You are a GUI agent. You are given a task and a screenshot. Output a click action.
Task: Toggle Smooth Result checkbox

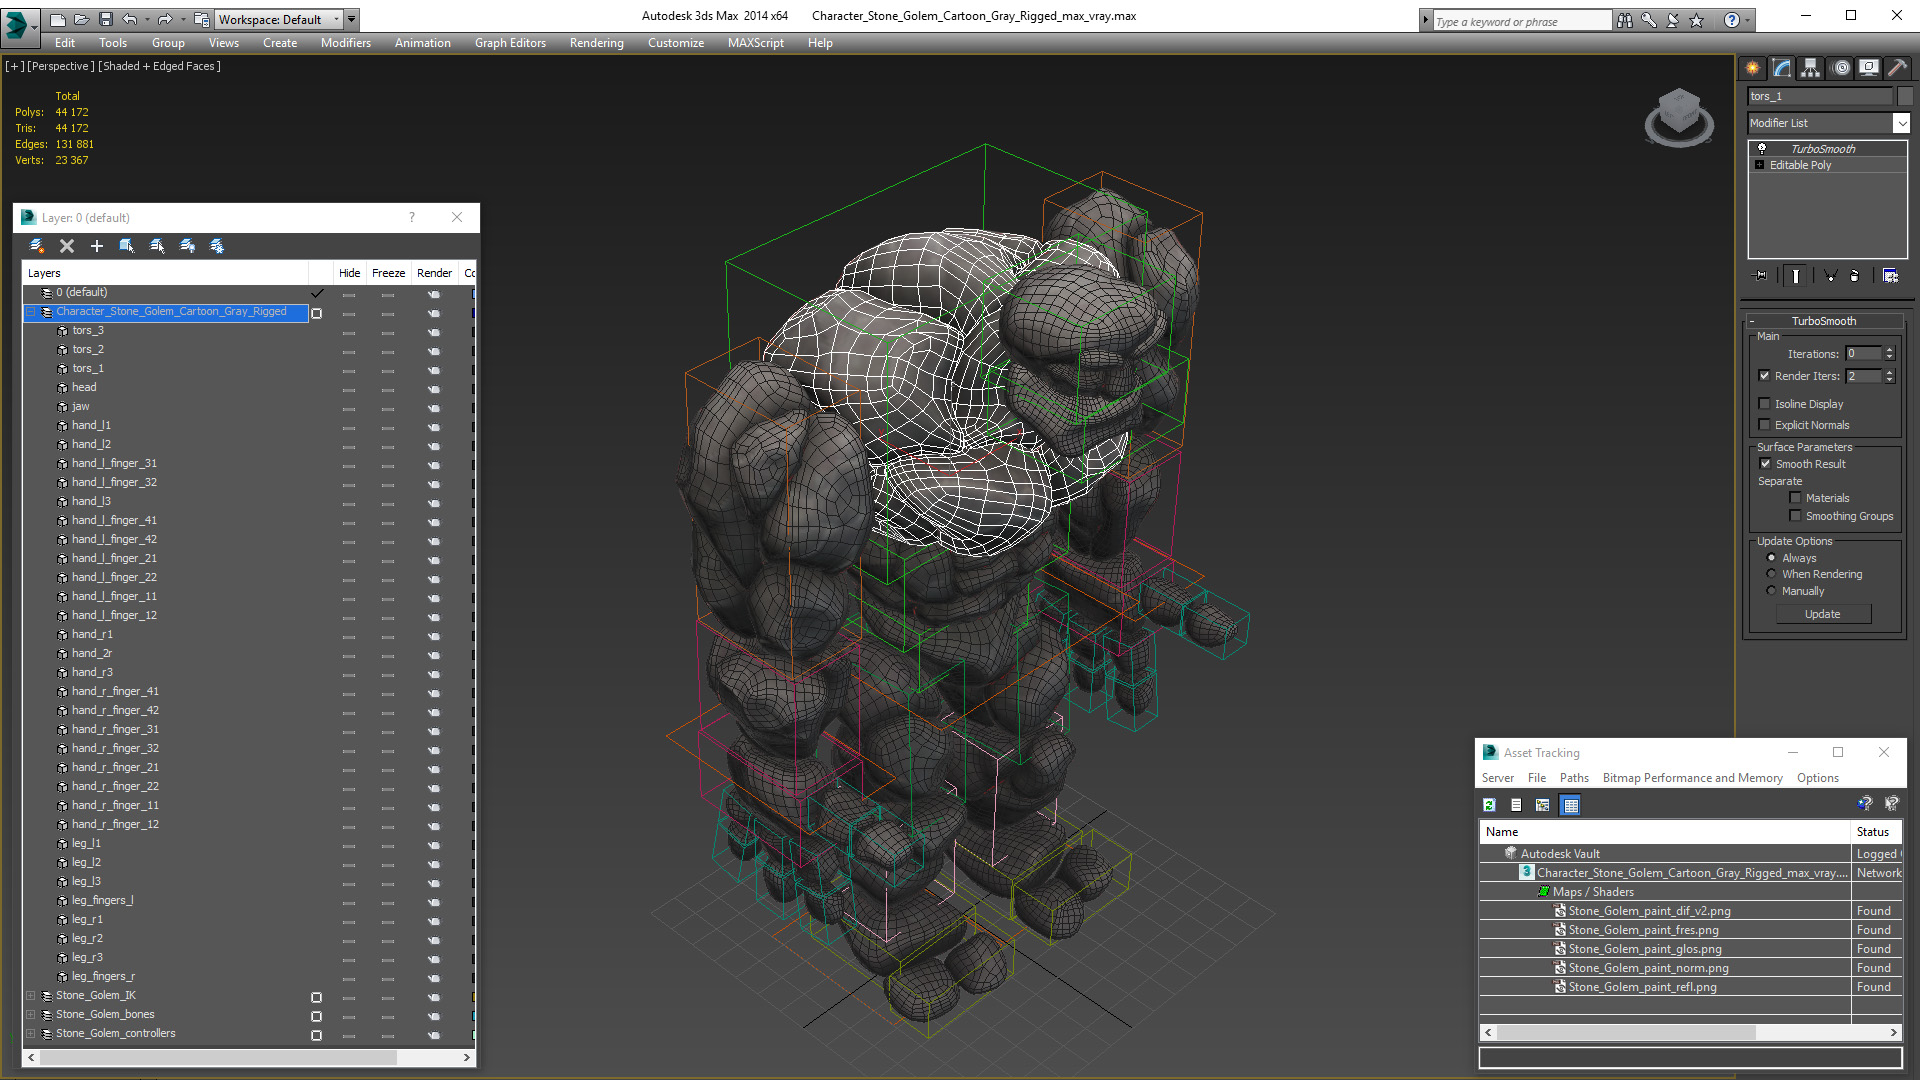pos(1765,464)
